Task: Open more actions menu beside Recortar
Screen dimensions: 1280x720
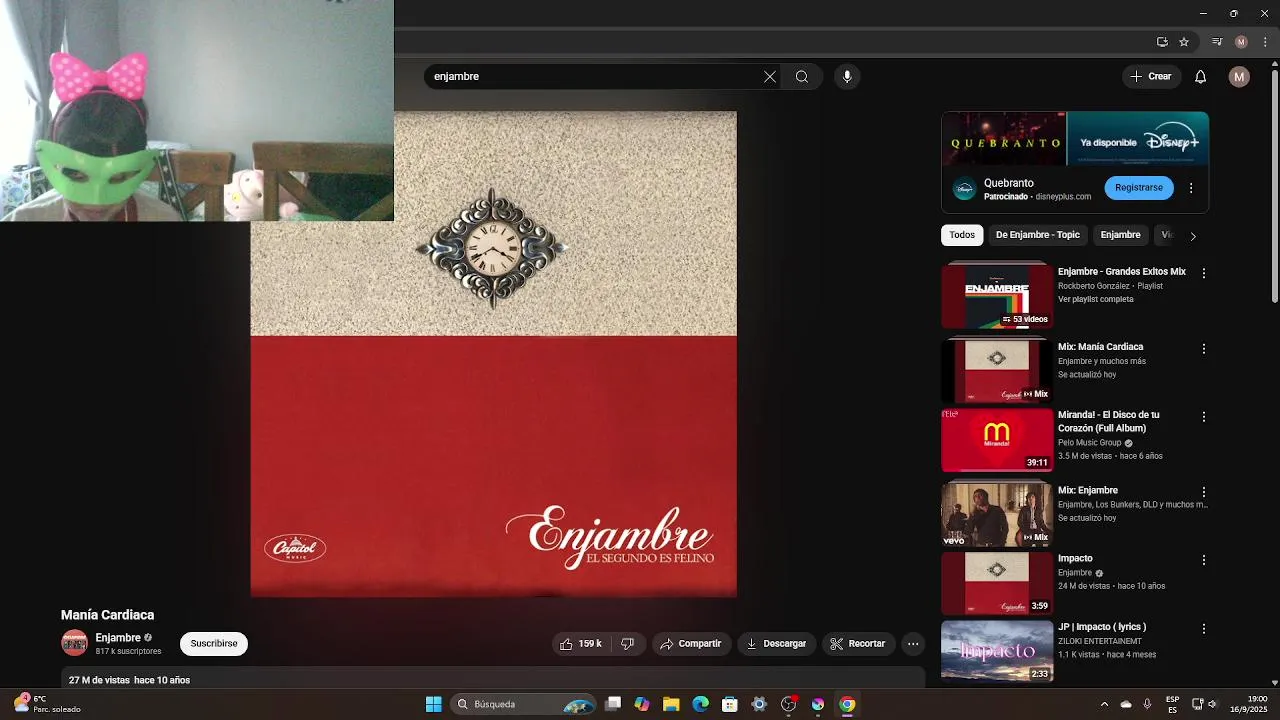Action: pyautogui.click(x=913, y=644)
